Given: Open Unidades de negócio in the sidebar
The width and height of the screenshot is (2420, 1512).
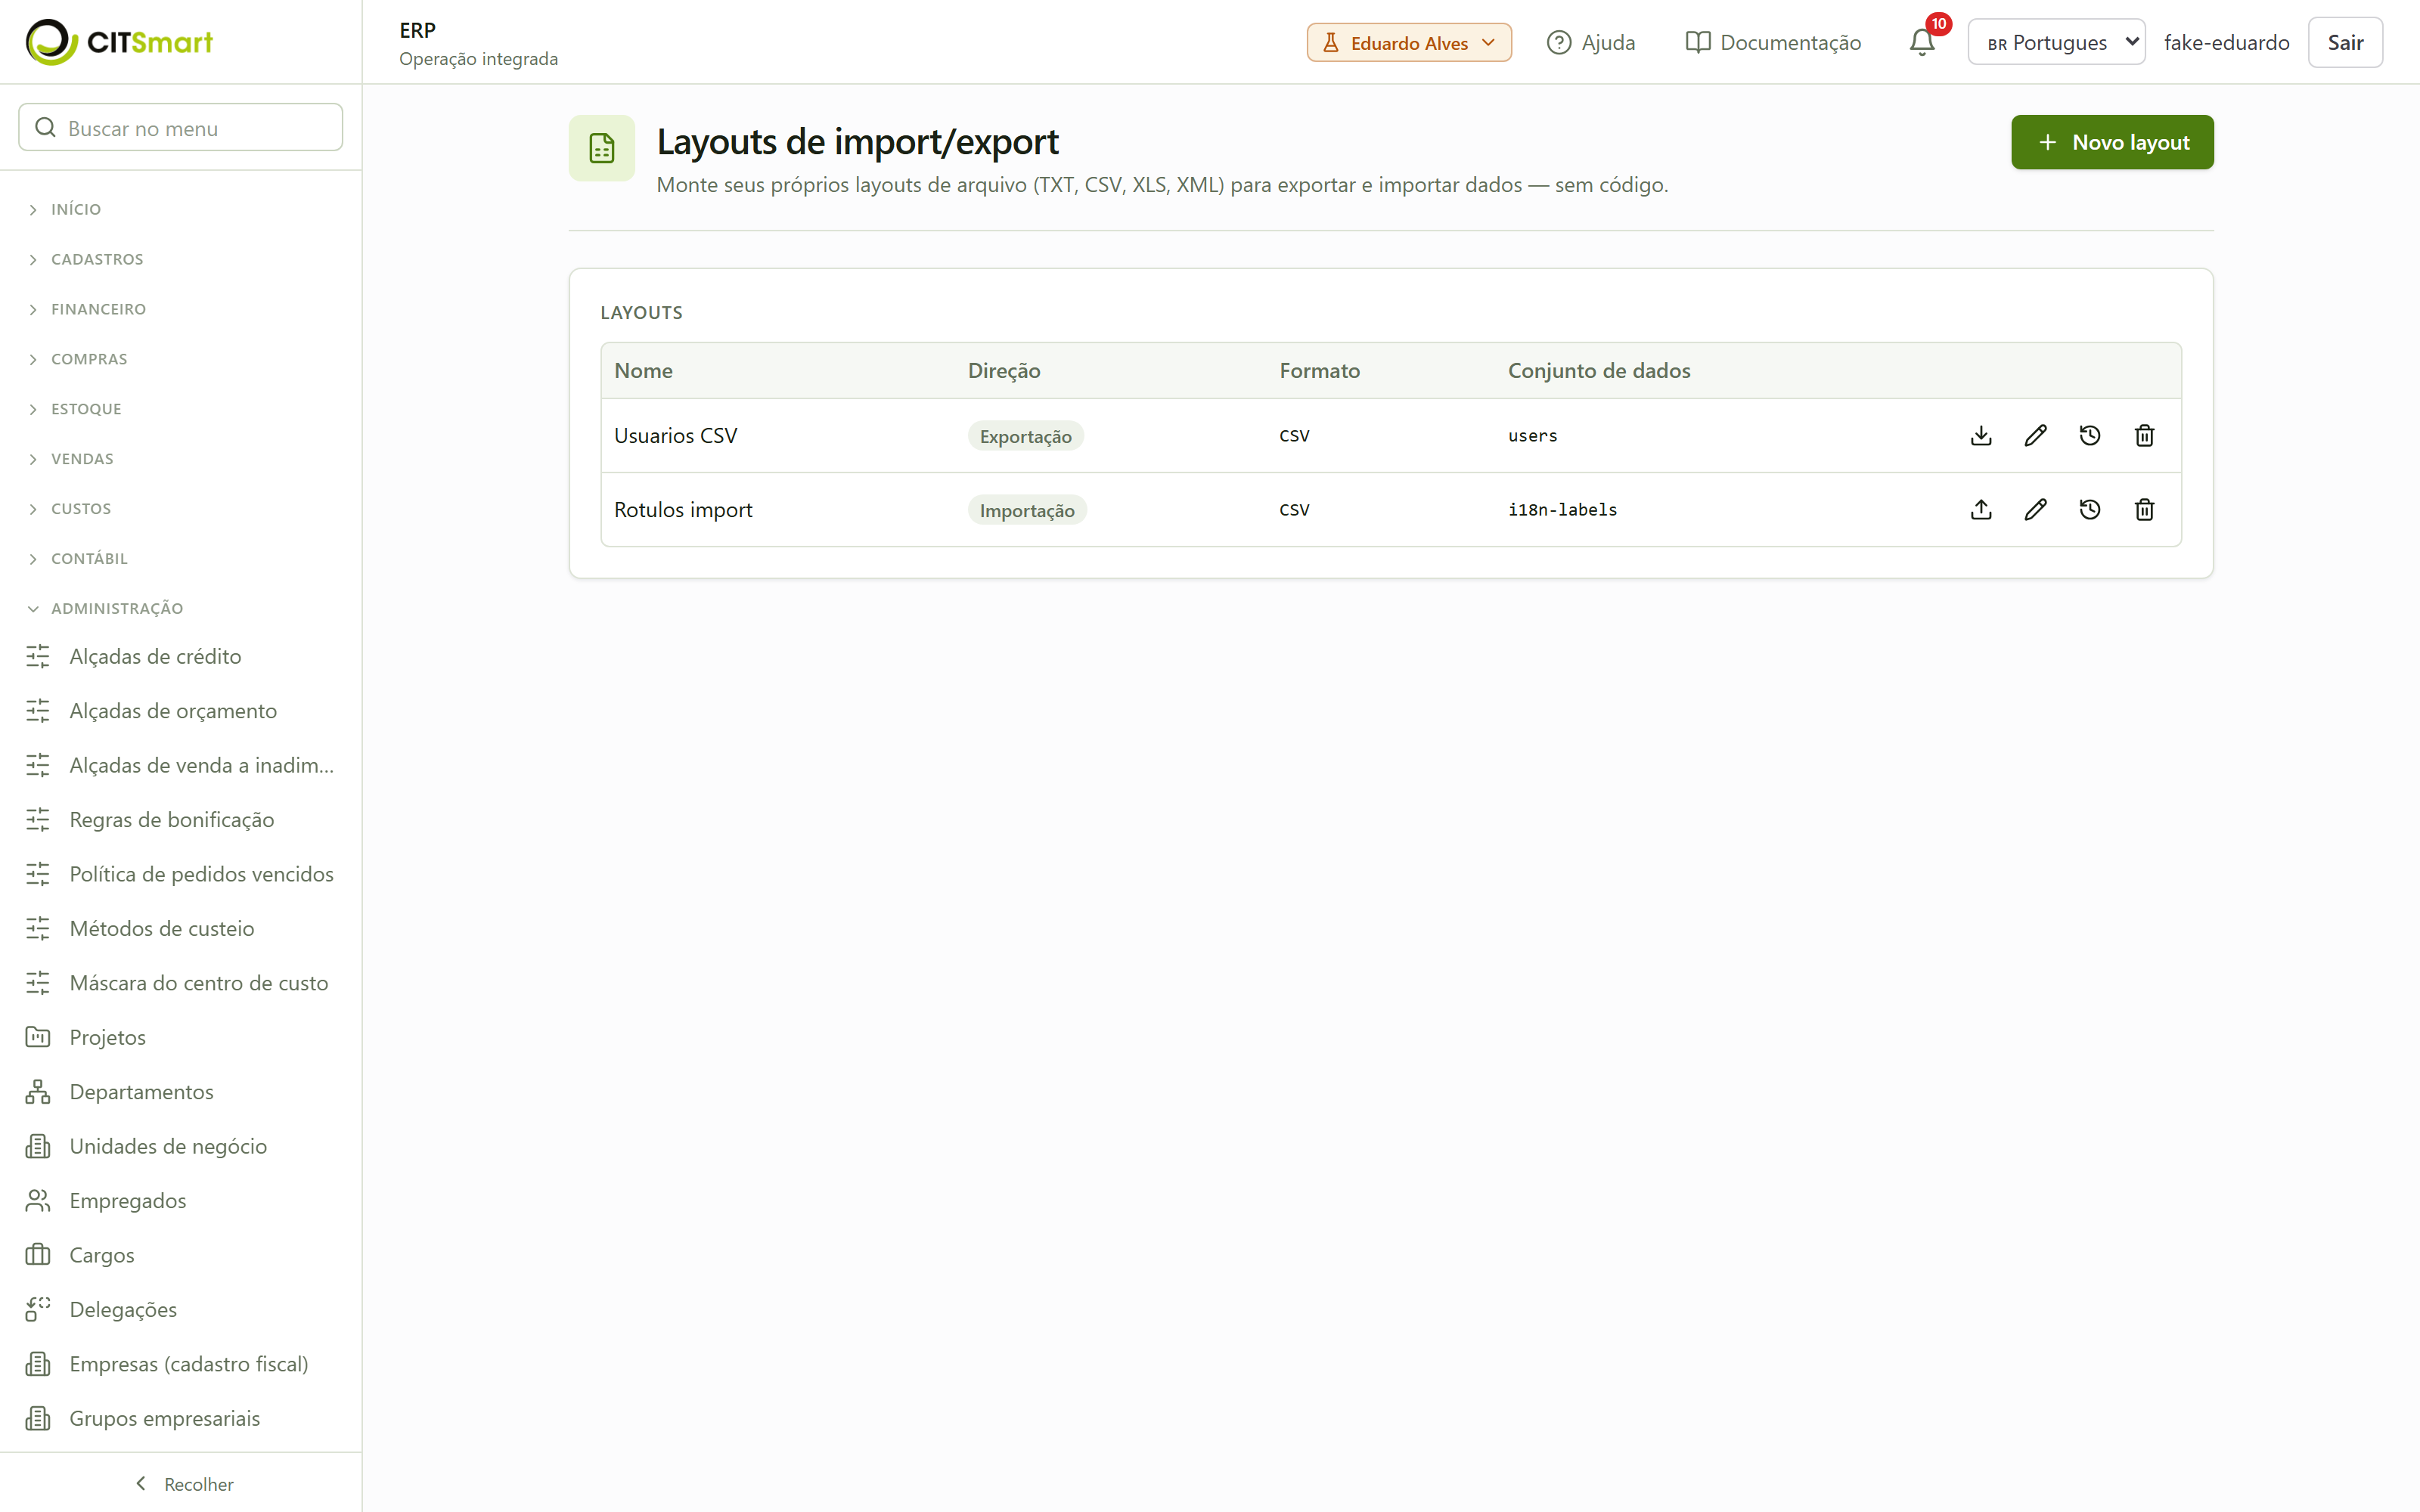Looking at the screenshot, I should pos(181,1146).
